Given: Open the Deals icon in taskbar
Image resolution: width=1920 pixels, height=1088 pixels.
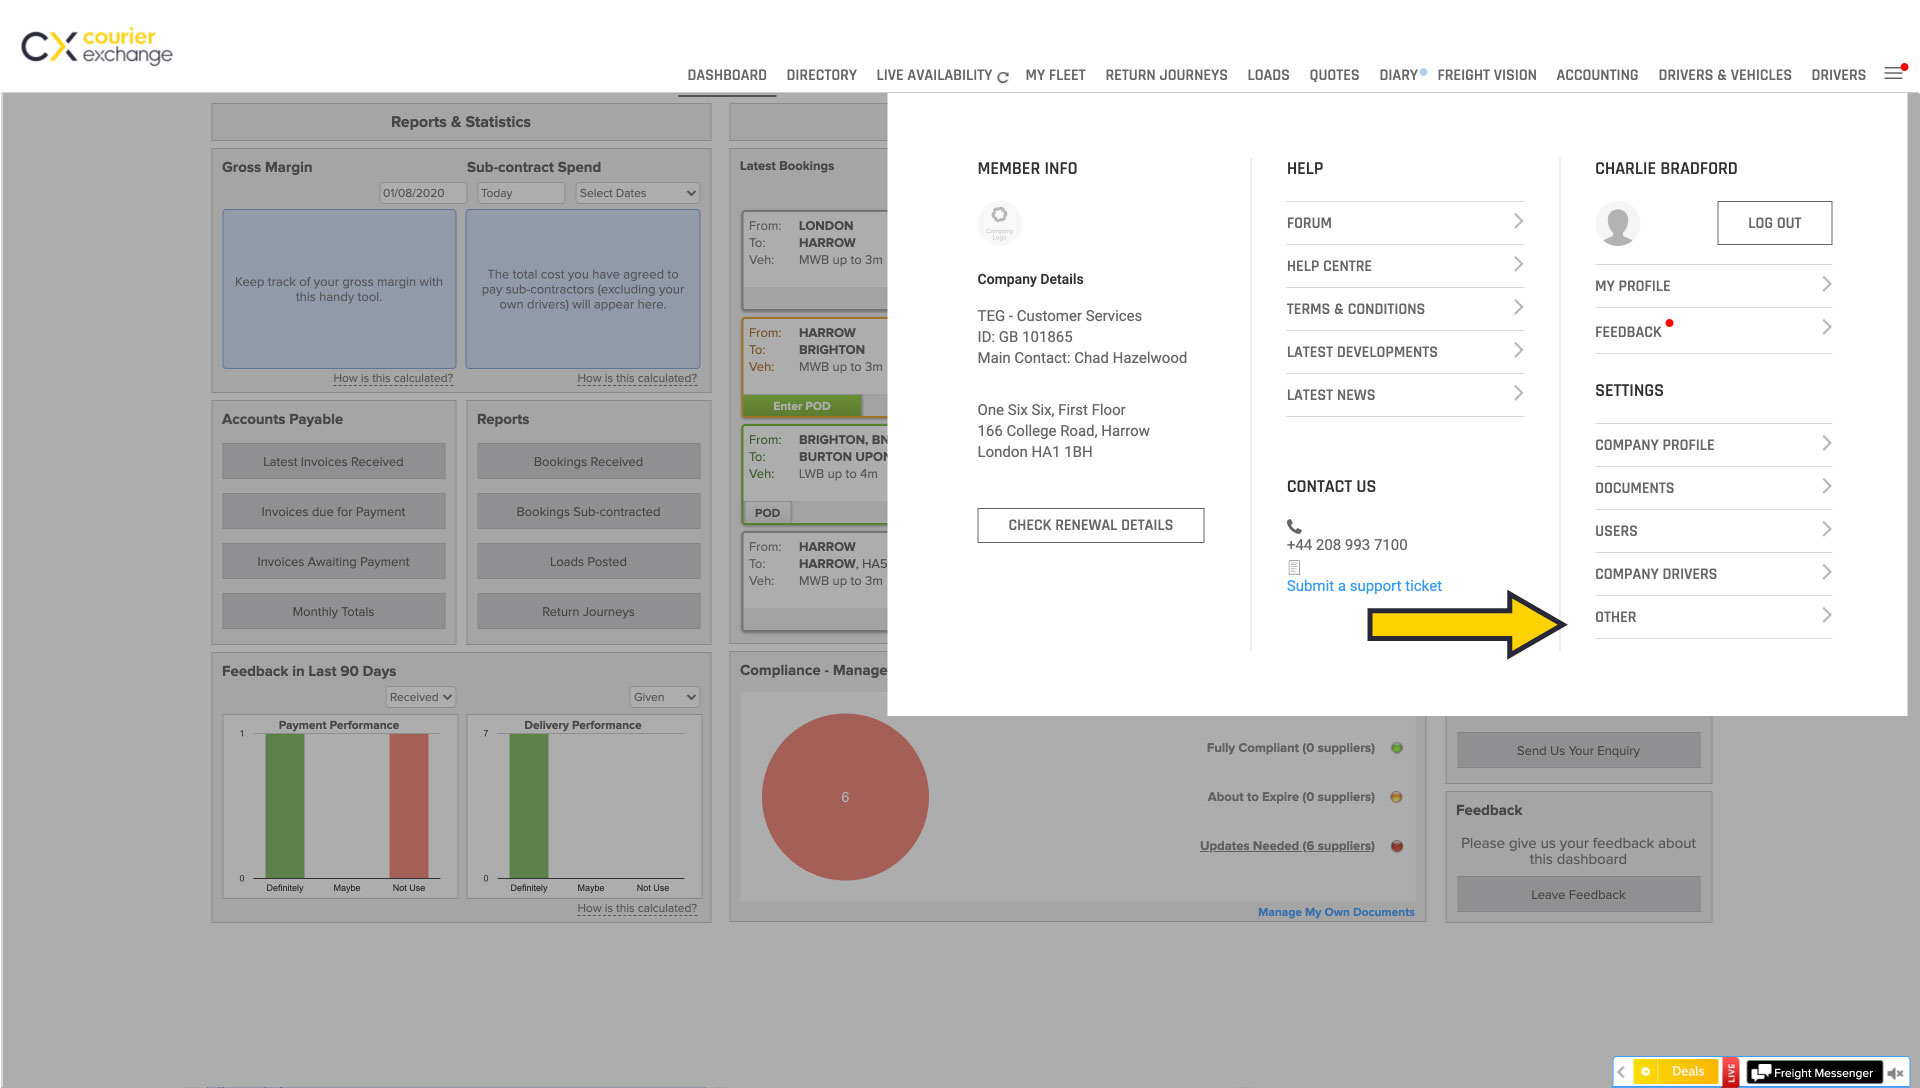Looking at the screenshot, I should tap(1676, 1070).
